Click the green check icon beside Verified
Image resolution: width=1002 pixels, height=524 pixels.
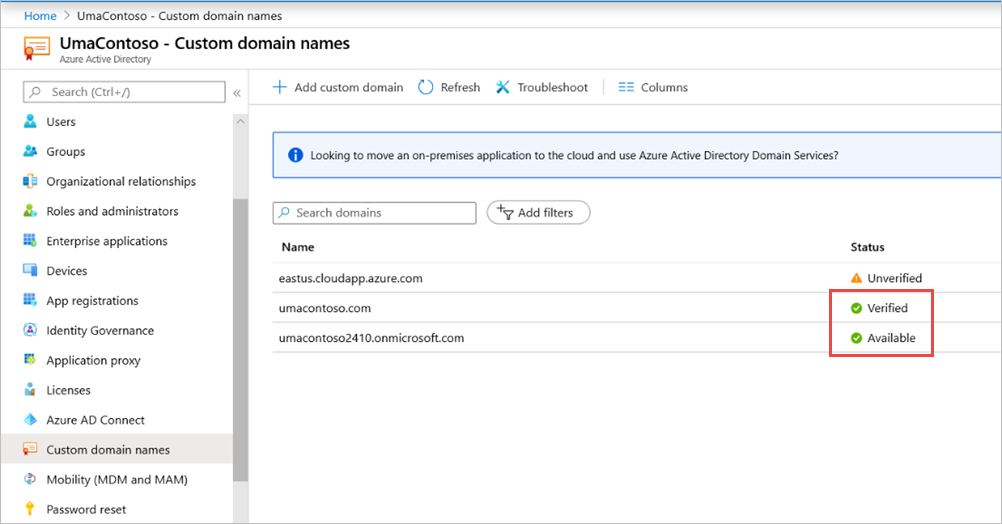(x=856, y=308)
